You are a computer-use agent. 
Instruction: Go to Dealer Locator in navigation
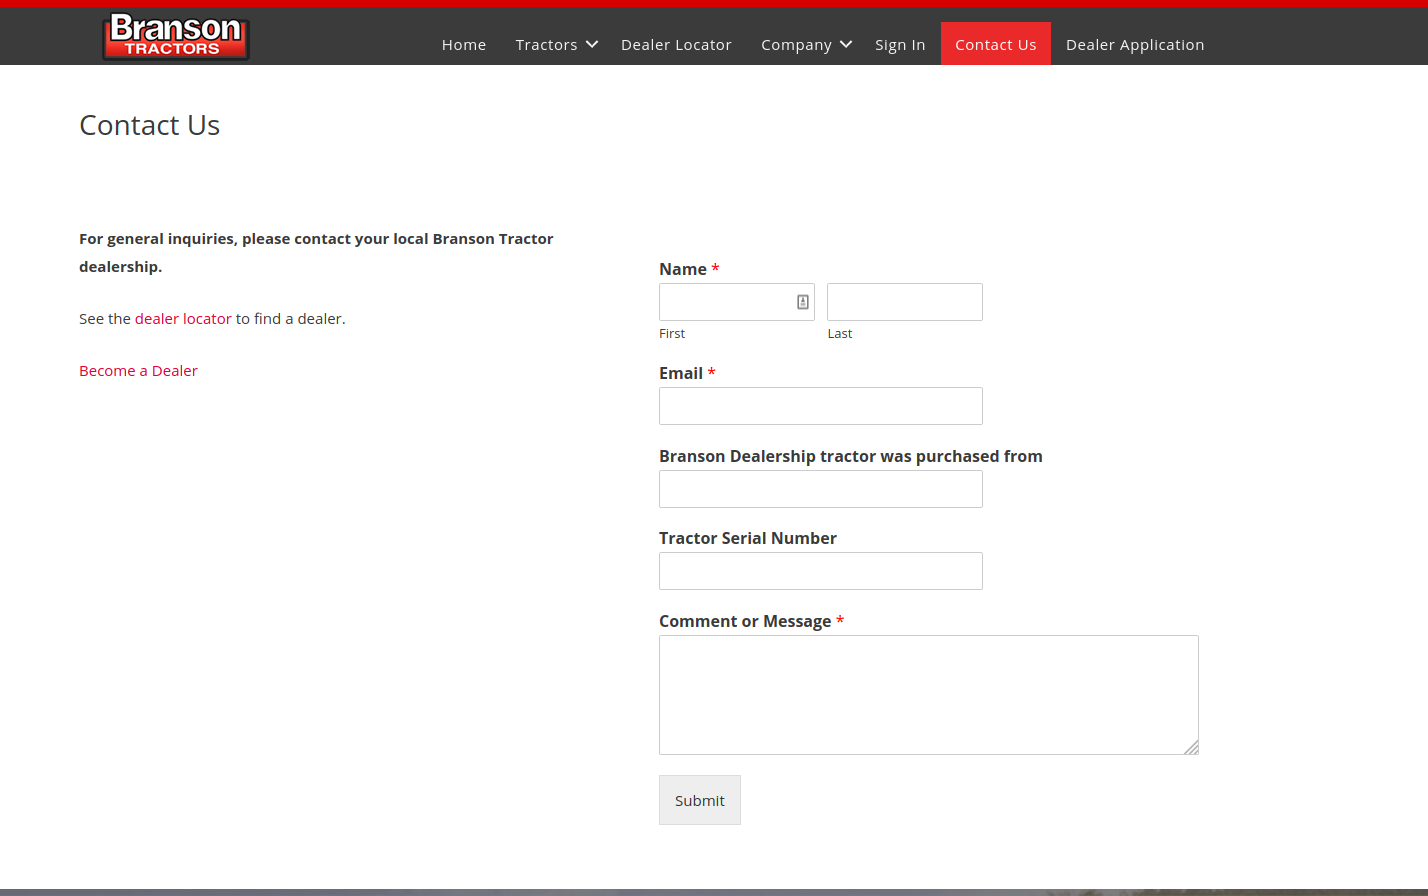[x=676, y=44]
